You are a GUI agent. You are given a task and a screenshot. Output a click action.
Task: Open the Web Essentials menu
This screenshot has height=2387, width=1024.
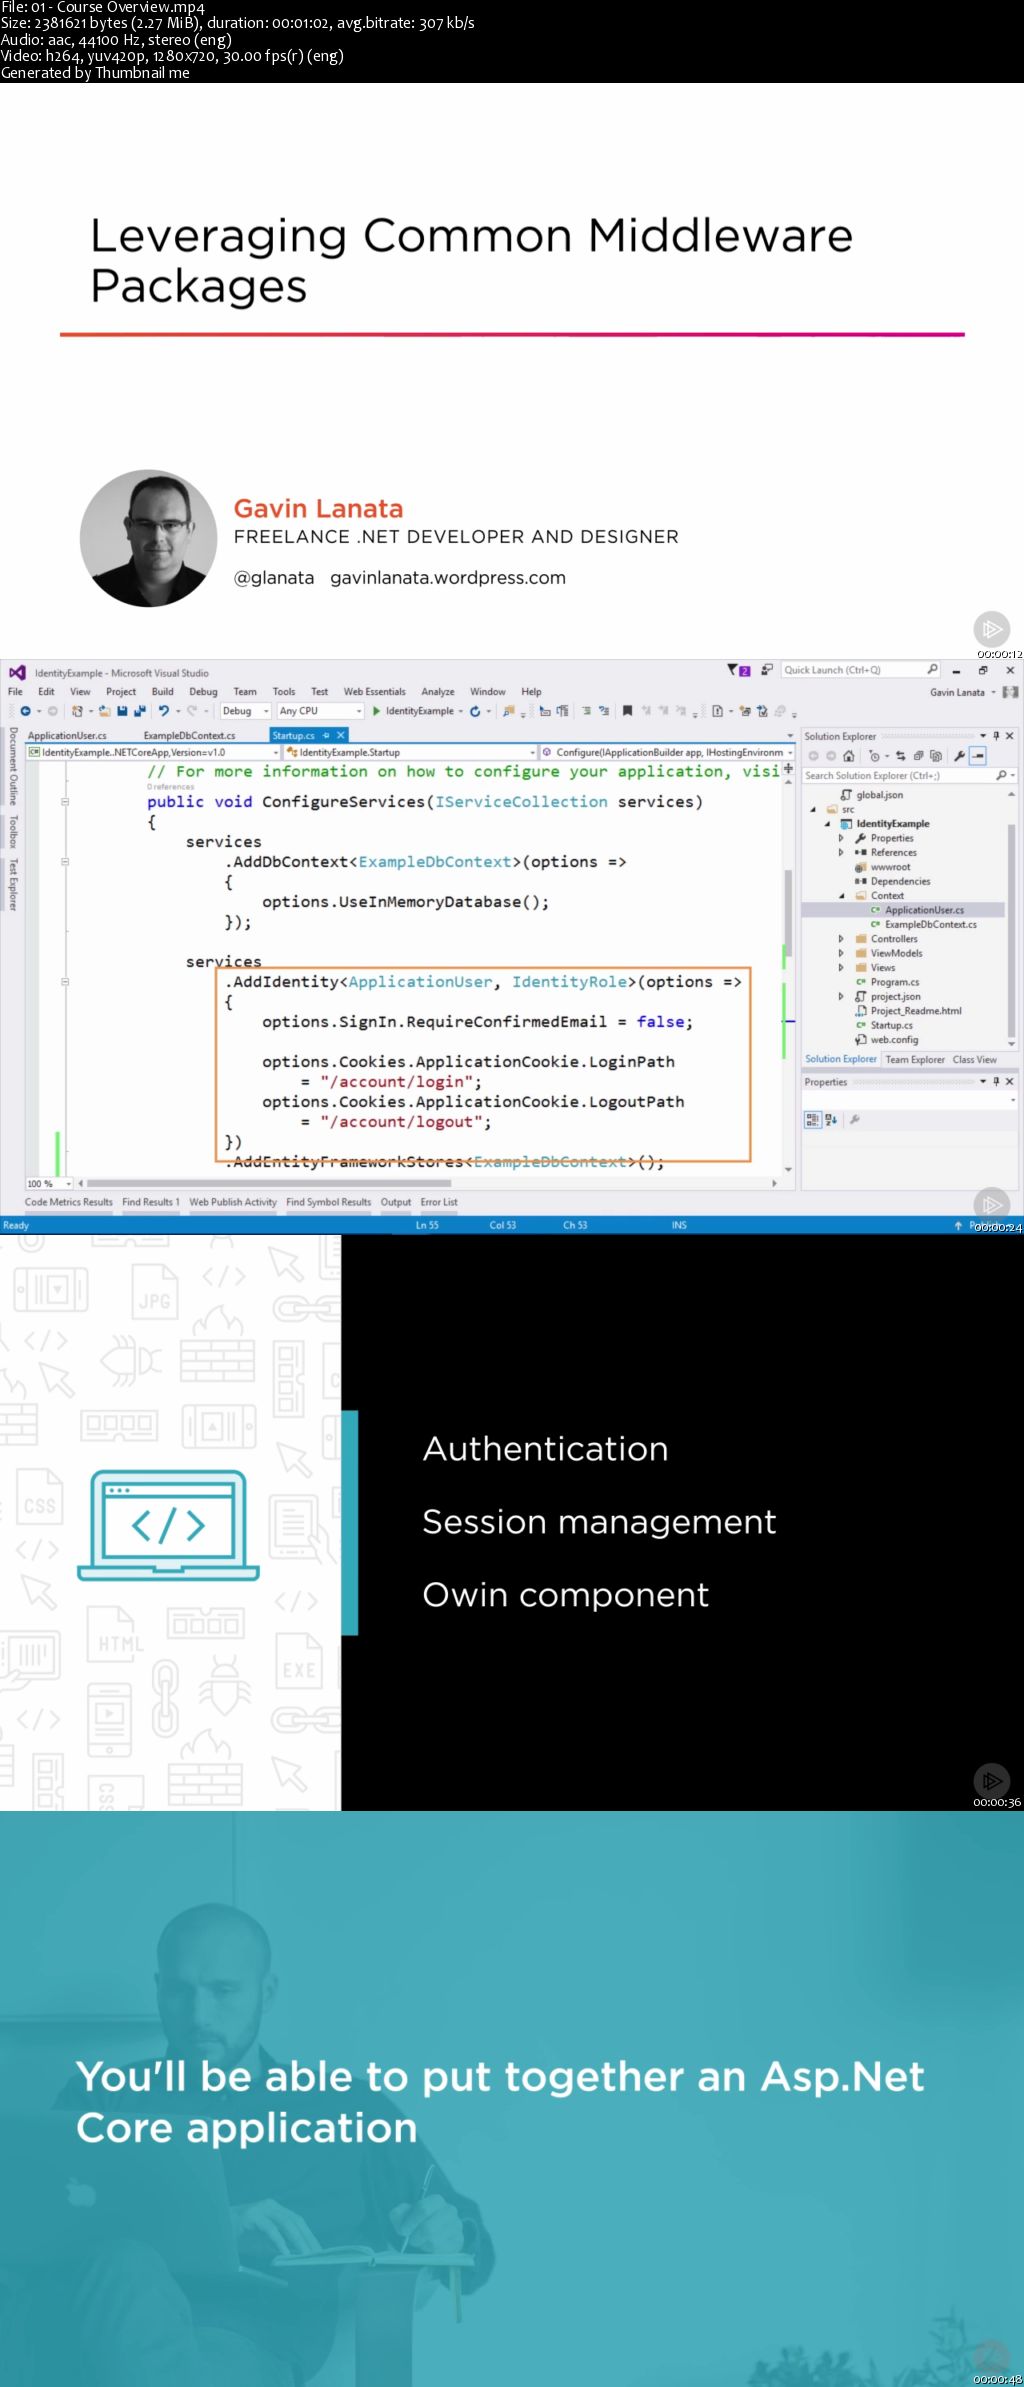tap(375, 692)
